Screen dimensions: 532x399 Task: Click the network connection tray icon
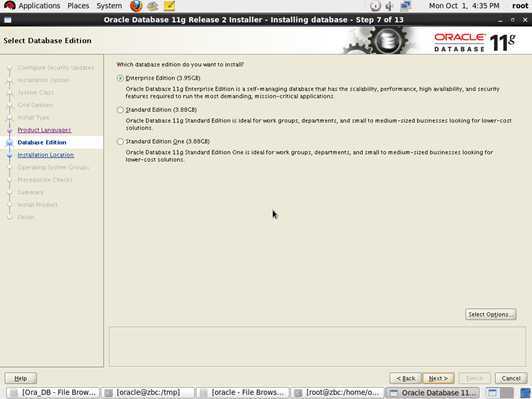(x=406, y=6)
